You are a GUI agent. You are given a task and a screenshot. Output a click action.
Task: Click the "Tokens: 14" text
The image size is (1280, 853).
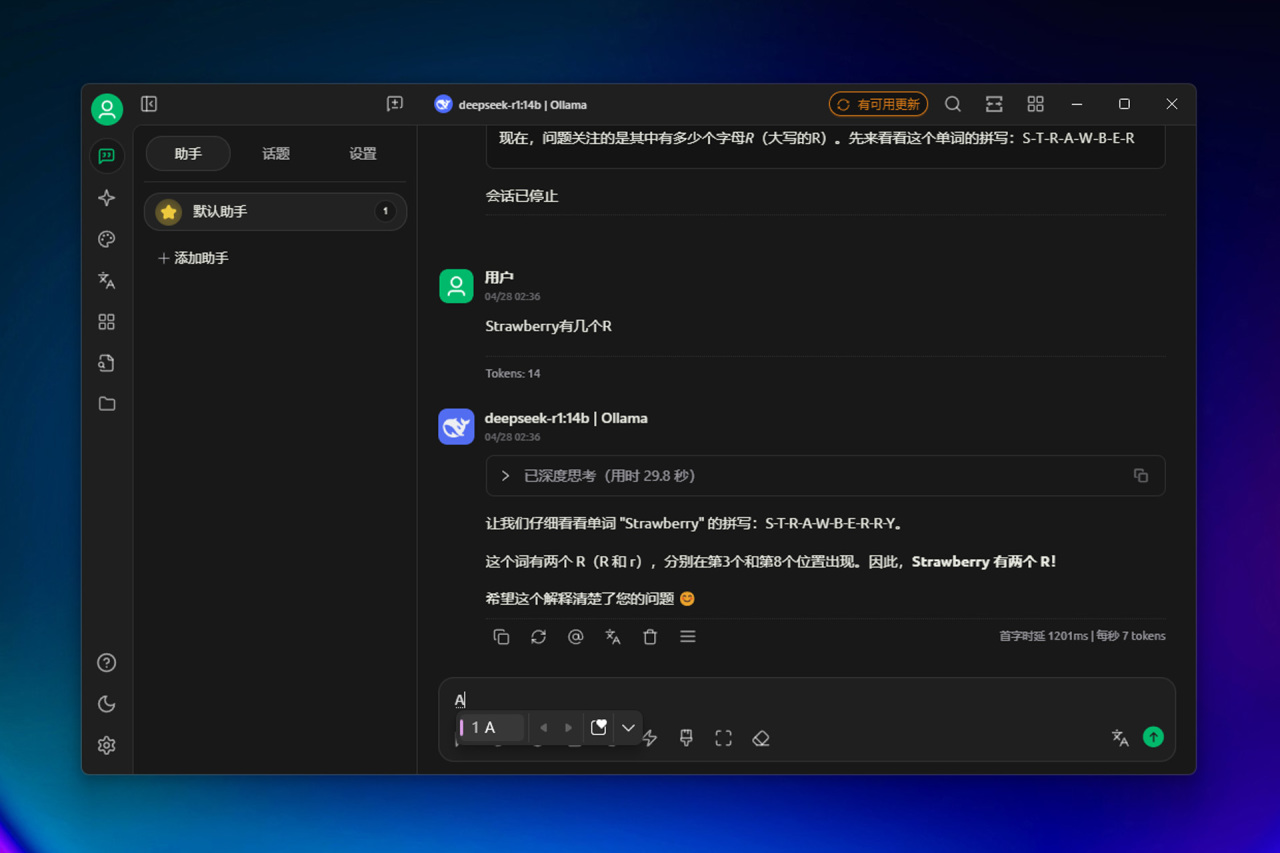coord(513,373)
